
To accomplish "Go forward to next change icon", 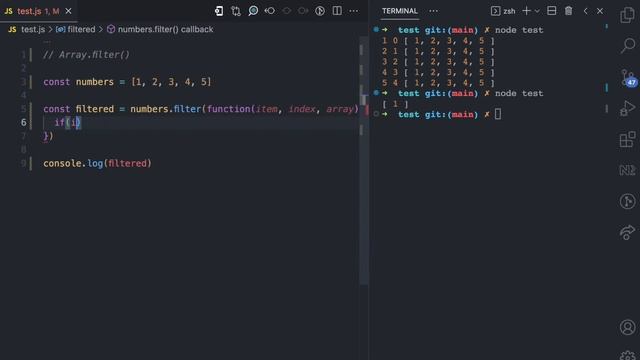I will (303, 11).
